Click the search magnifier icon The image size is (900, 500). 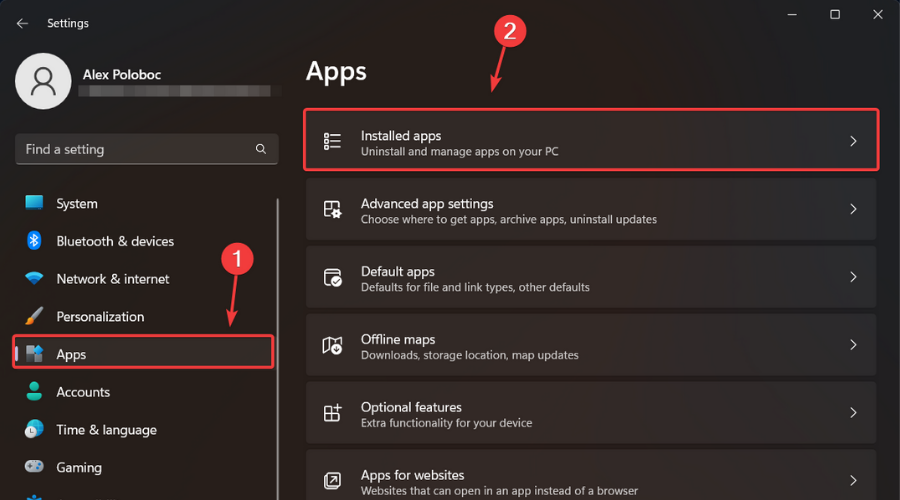pos(261,149)
